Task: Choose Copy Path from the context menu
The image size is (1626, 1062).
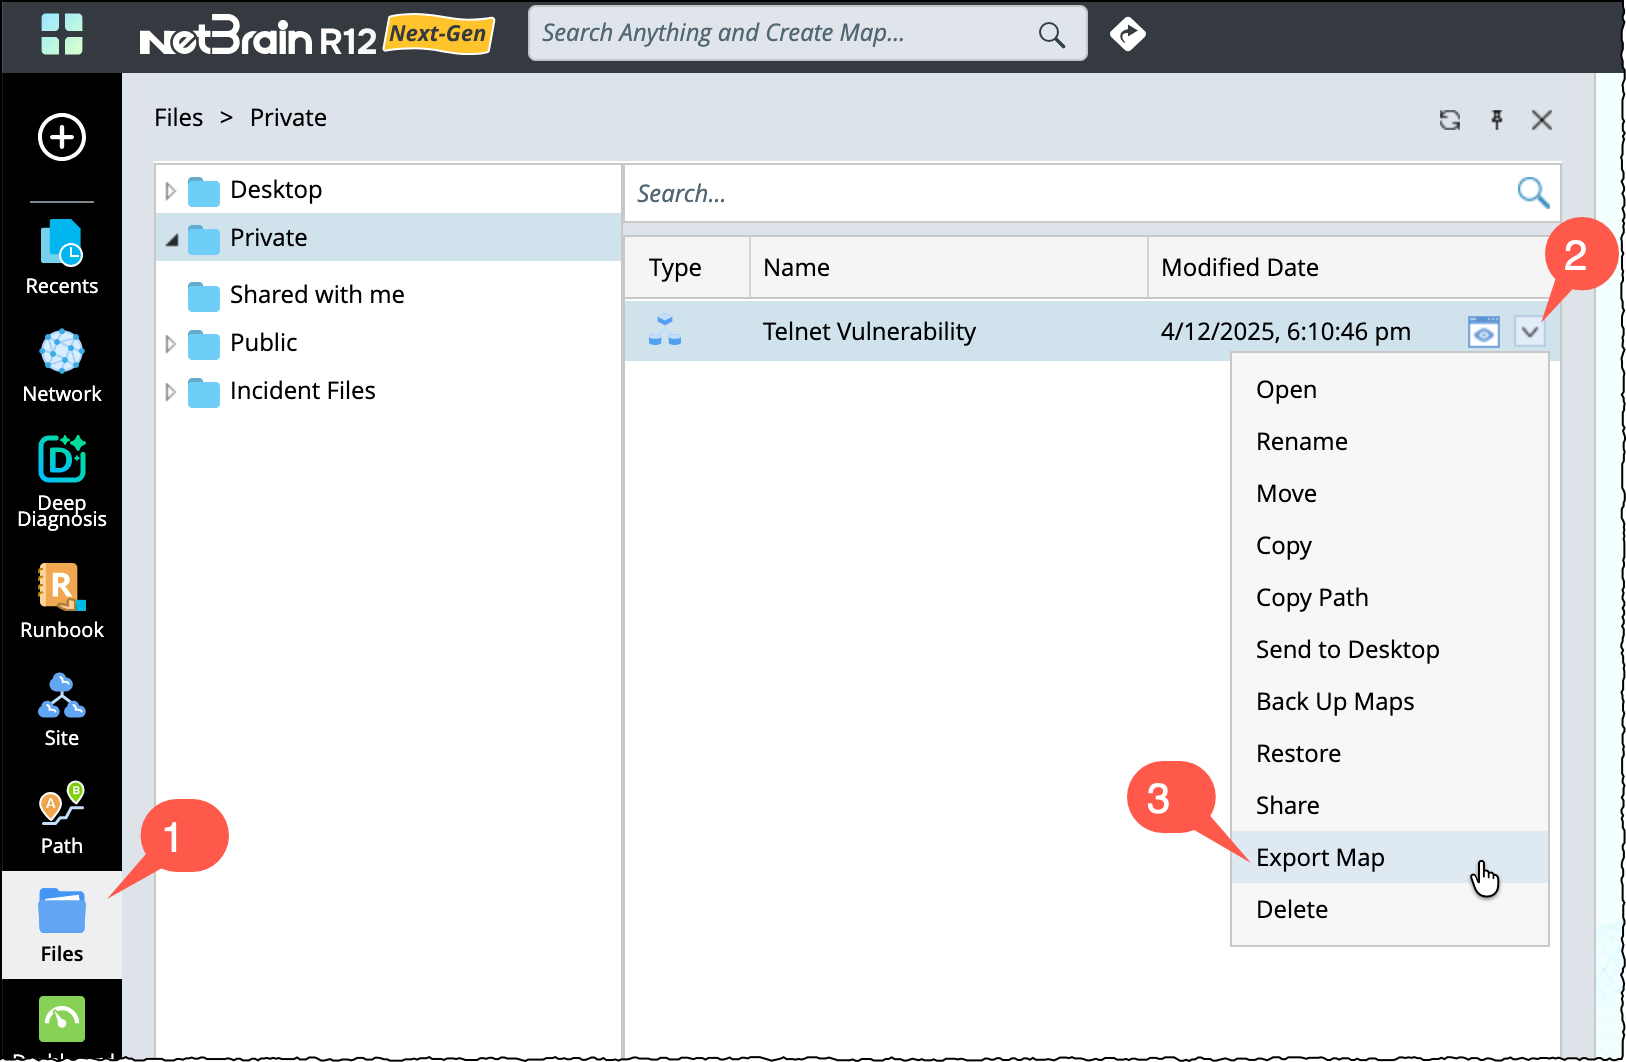Action: (1389, 597)
